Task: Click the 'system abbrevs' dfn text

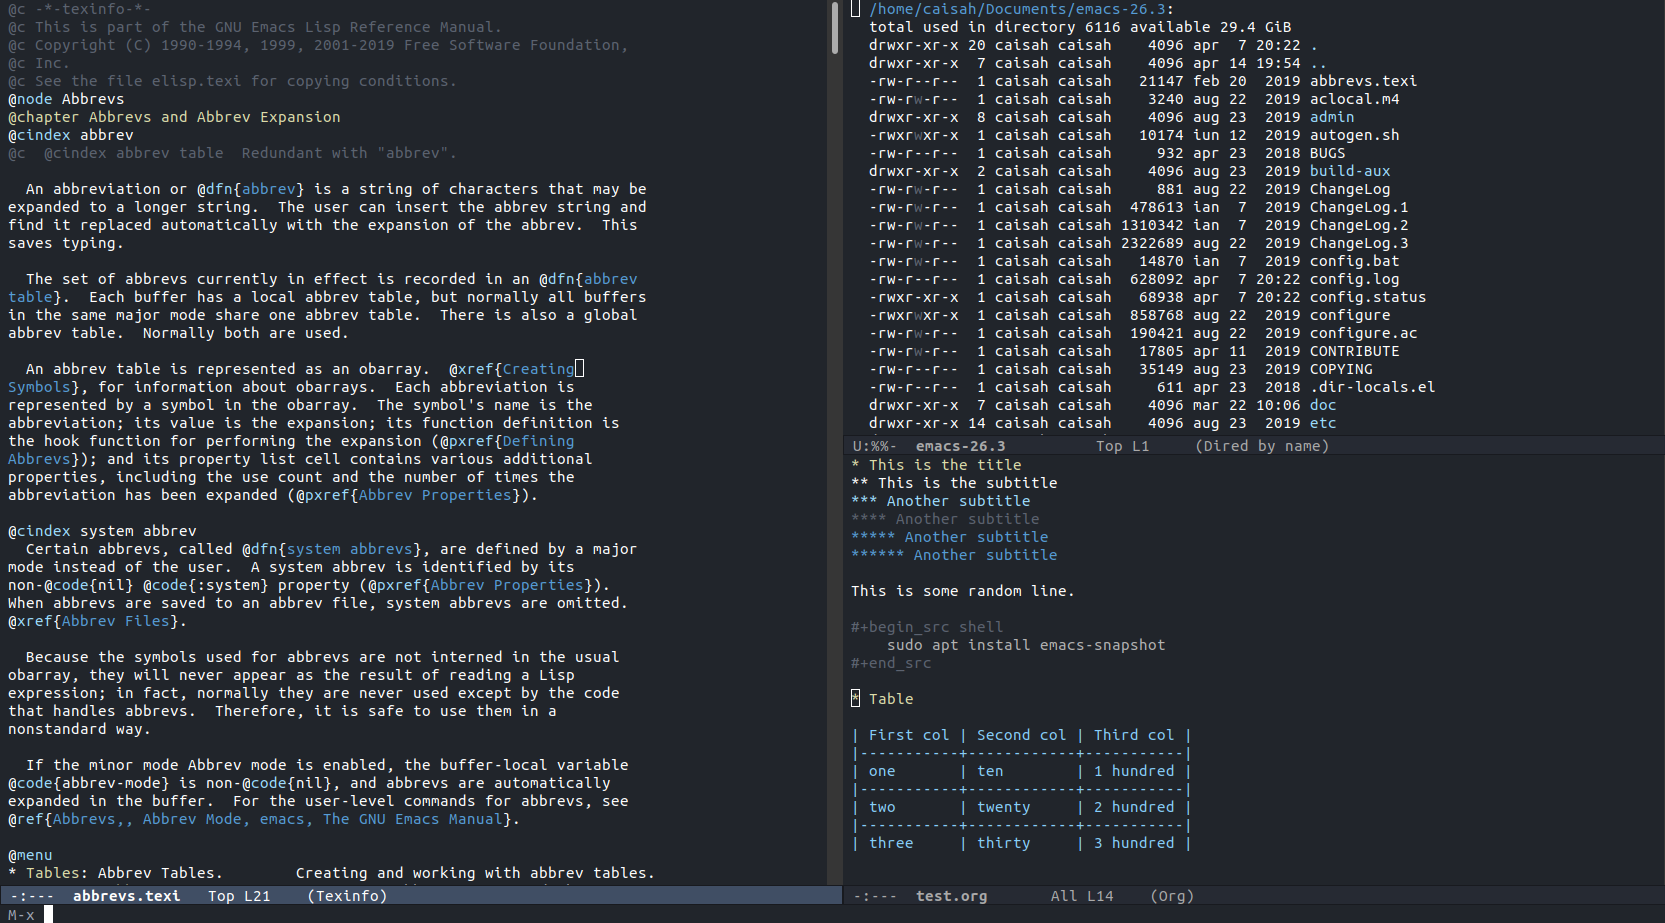Action: tap(349, 549)
